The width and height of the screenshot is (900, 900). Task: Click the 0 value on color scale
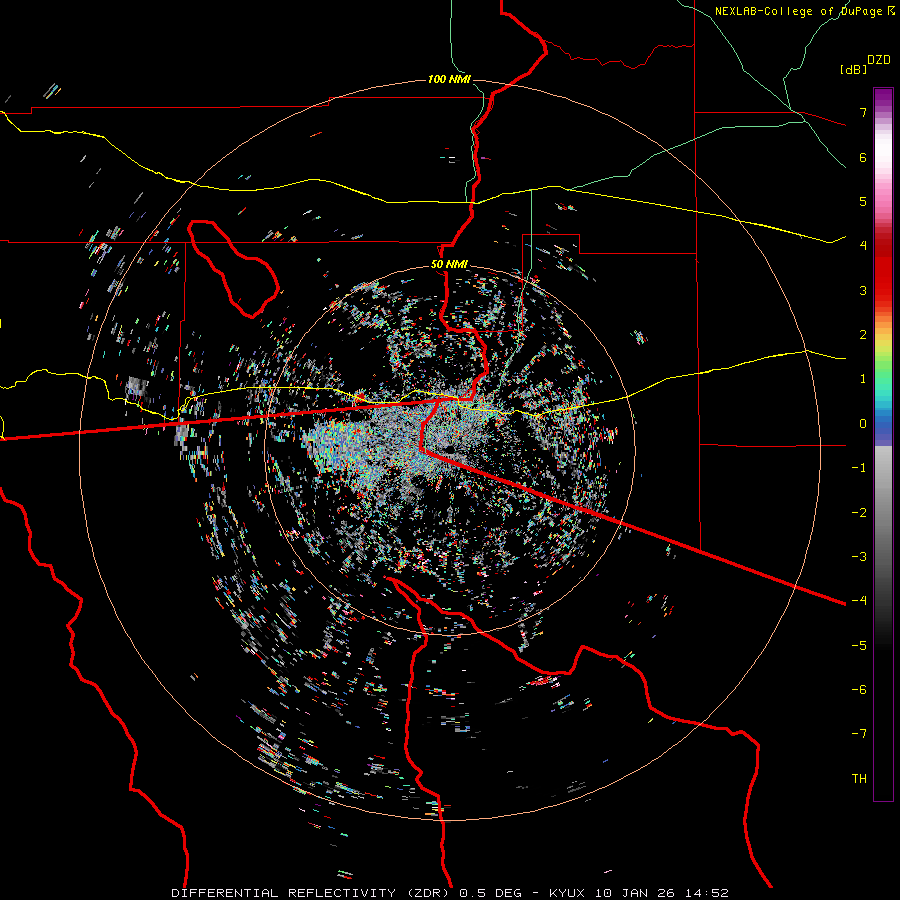(x=863, y=424)
